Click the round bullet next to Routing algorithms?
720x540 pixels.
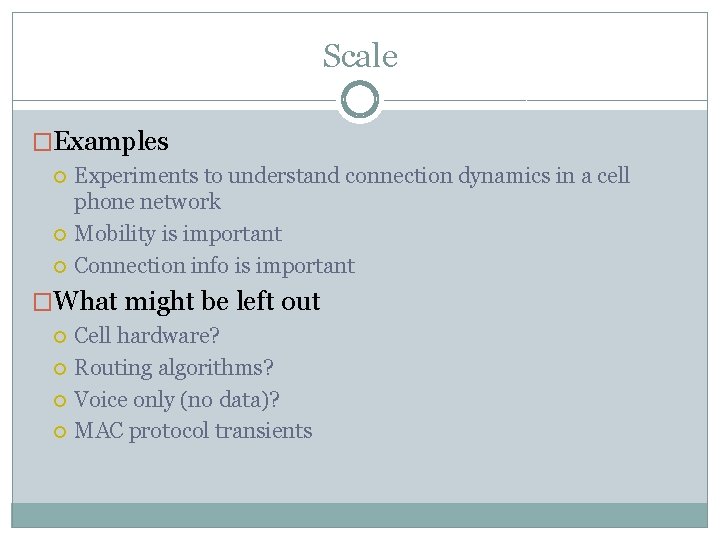(60, 369)
